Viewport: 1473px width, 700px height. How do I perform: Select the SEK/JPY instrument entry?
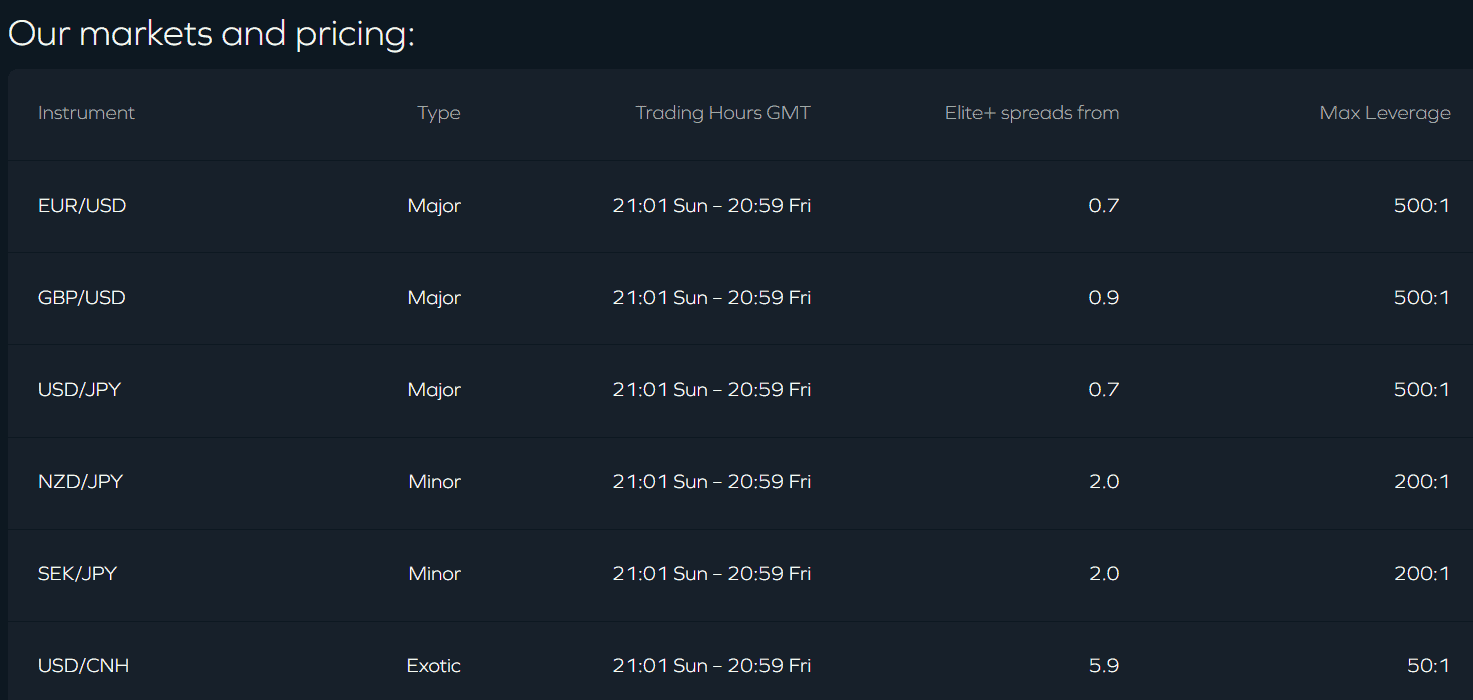(77, 574)
